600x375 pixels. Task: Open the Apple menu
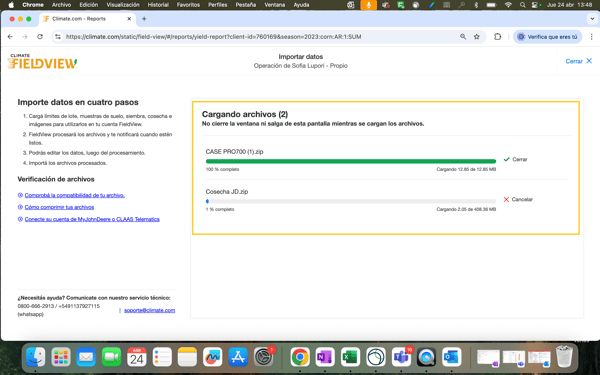[11, 5]
